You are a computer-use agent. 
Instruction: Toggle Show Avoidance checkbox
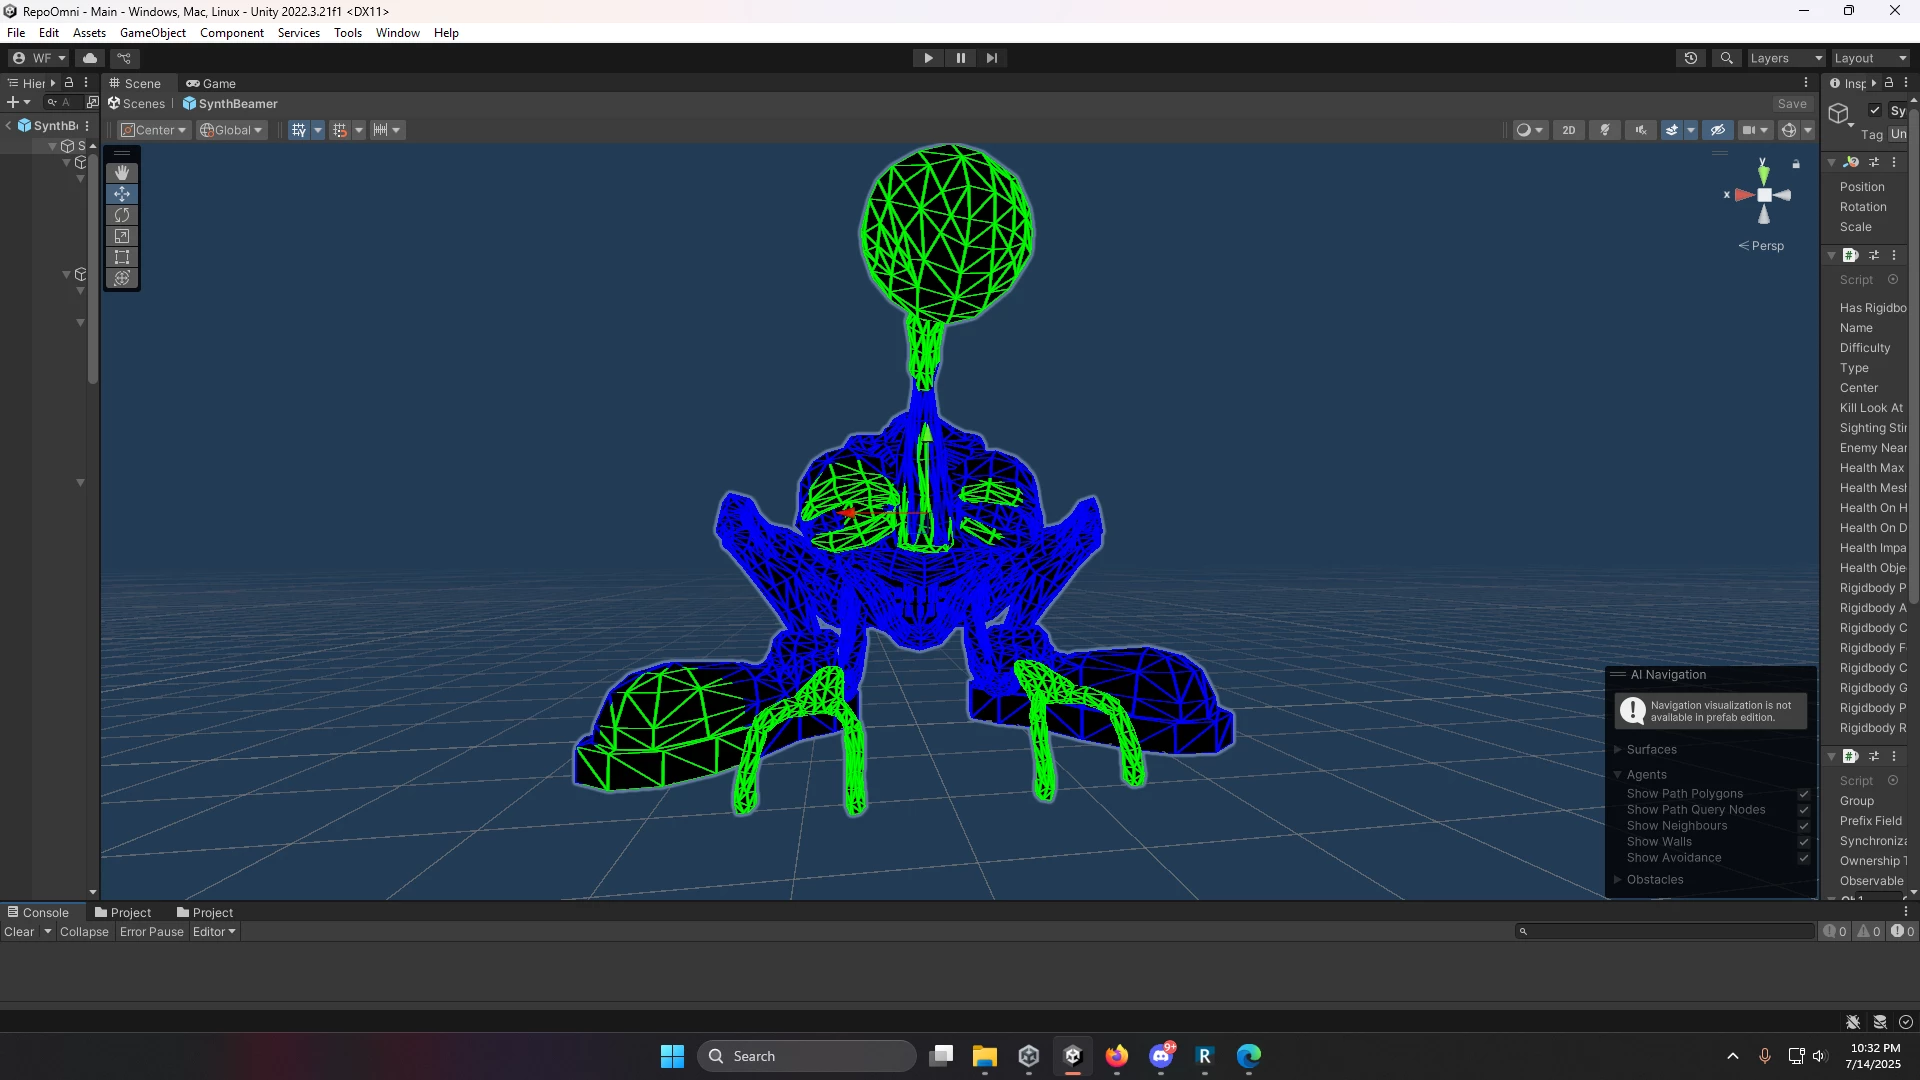1804,858
